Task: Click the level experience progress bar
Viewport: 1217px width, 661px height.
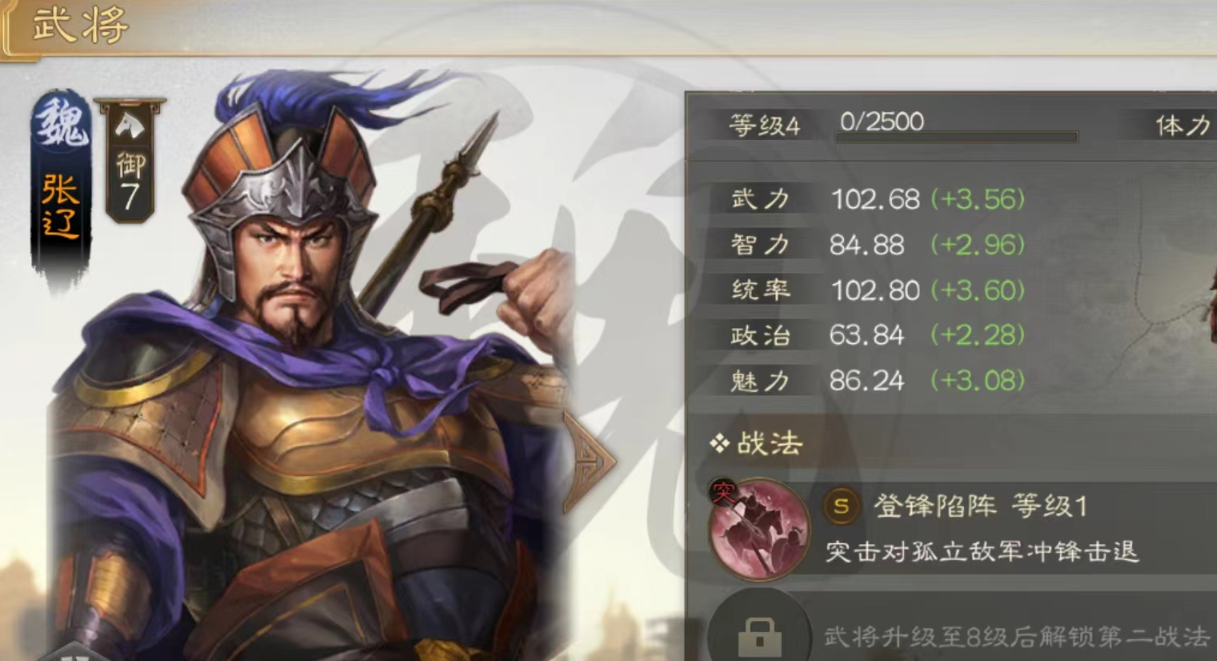Action: click(956, 137)
